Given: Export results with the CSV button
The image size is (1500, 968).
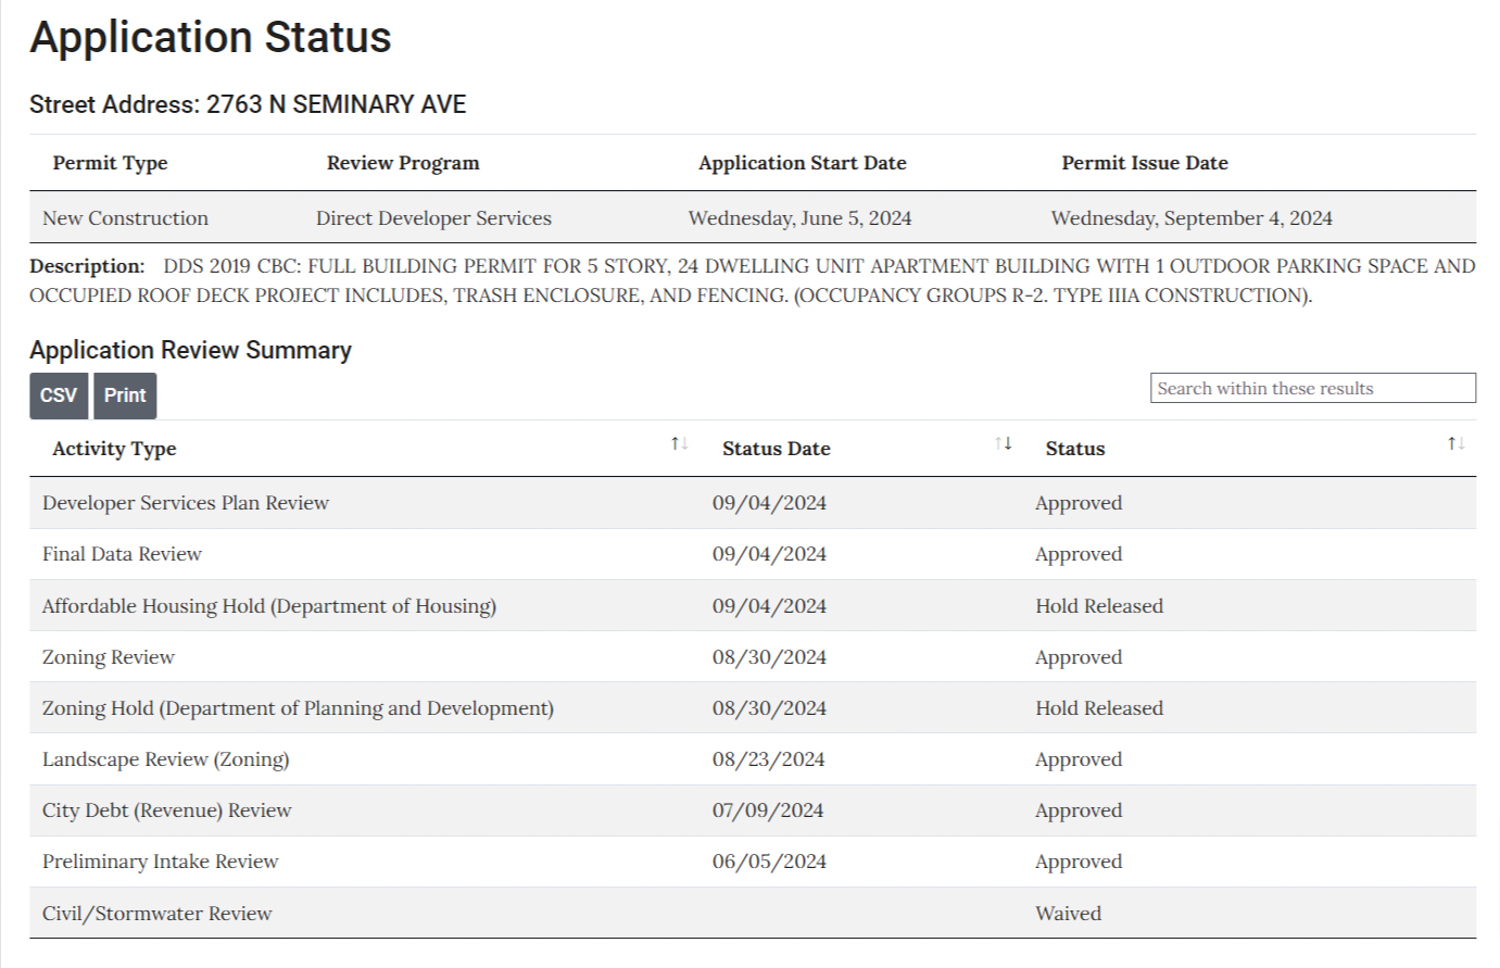Looking at the screenshot, I should (59, 395).
